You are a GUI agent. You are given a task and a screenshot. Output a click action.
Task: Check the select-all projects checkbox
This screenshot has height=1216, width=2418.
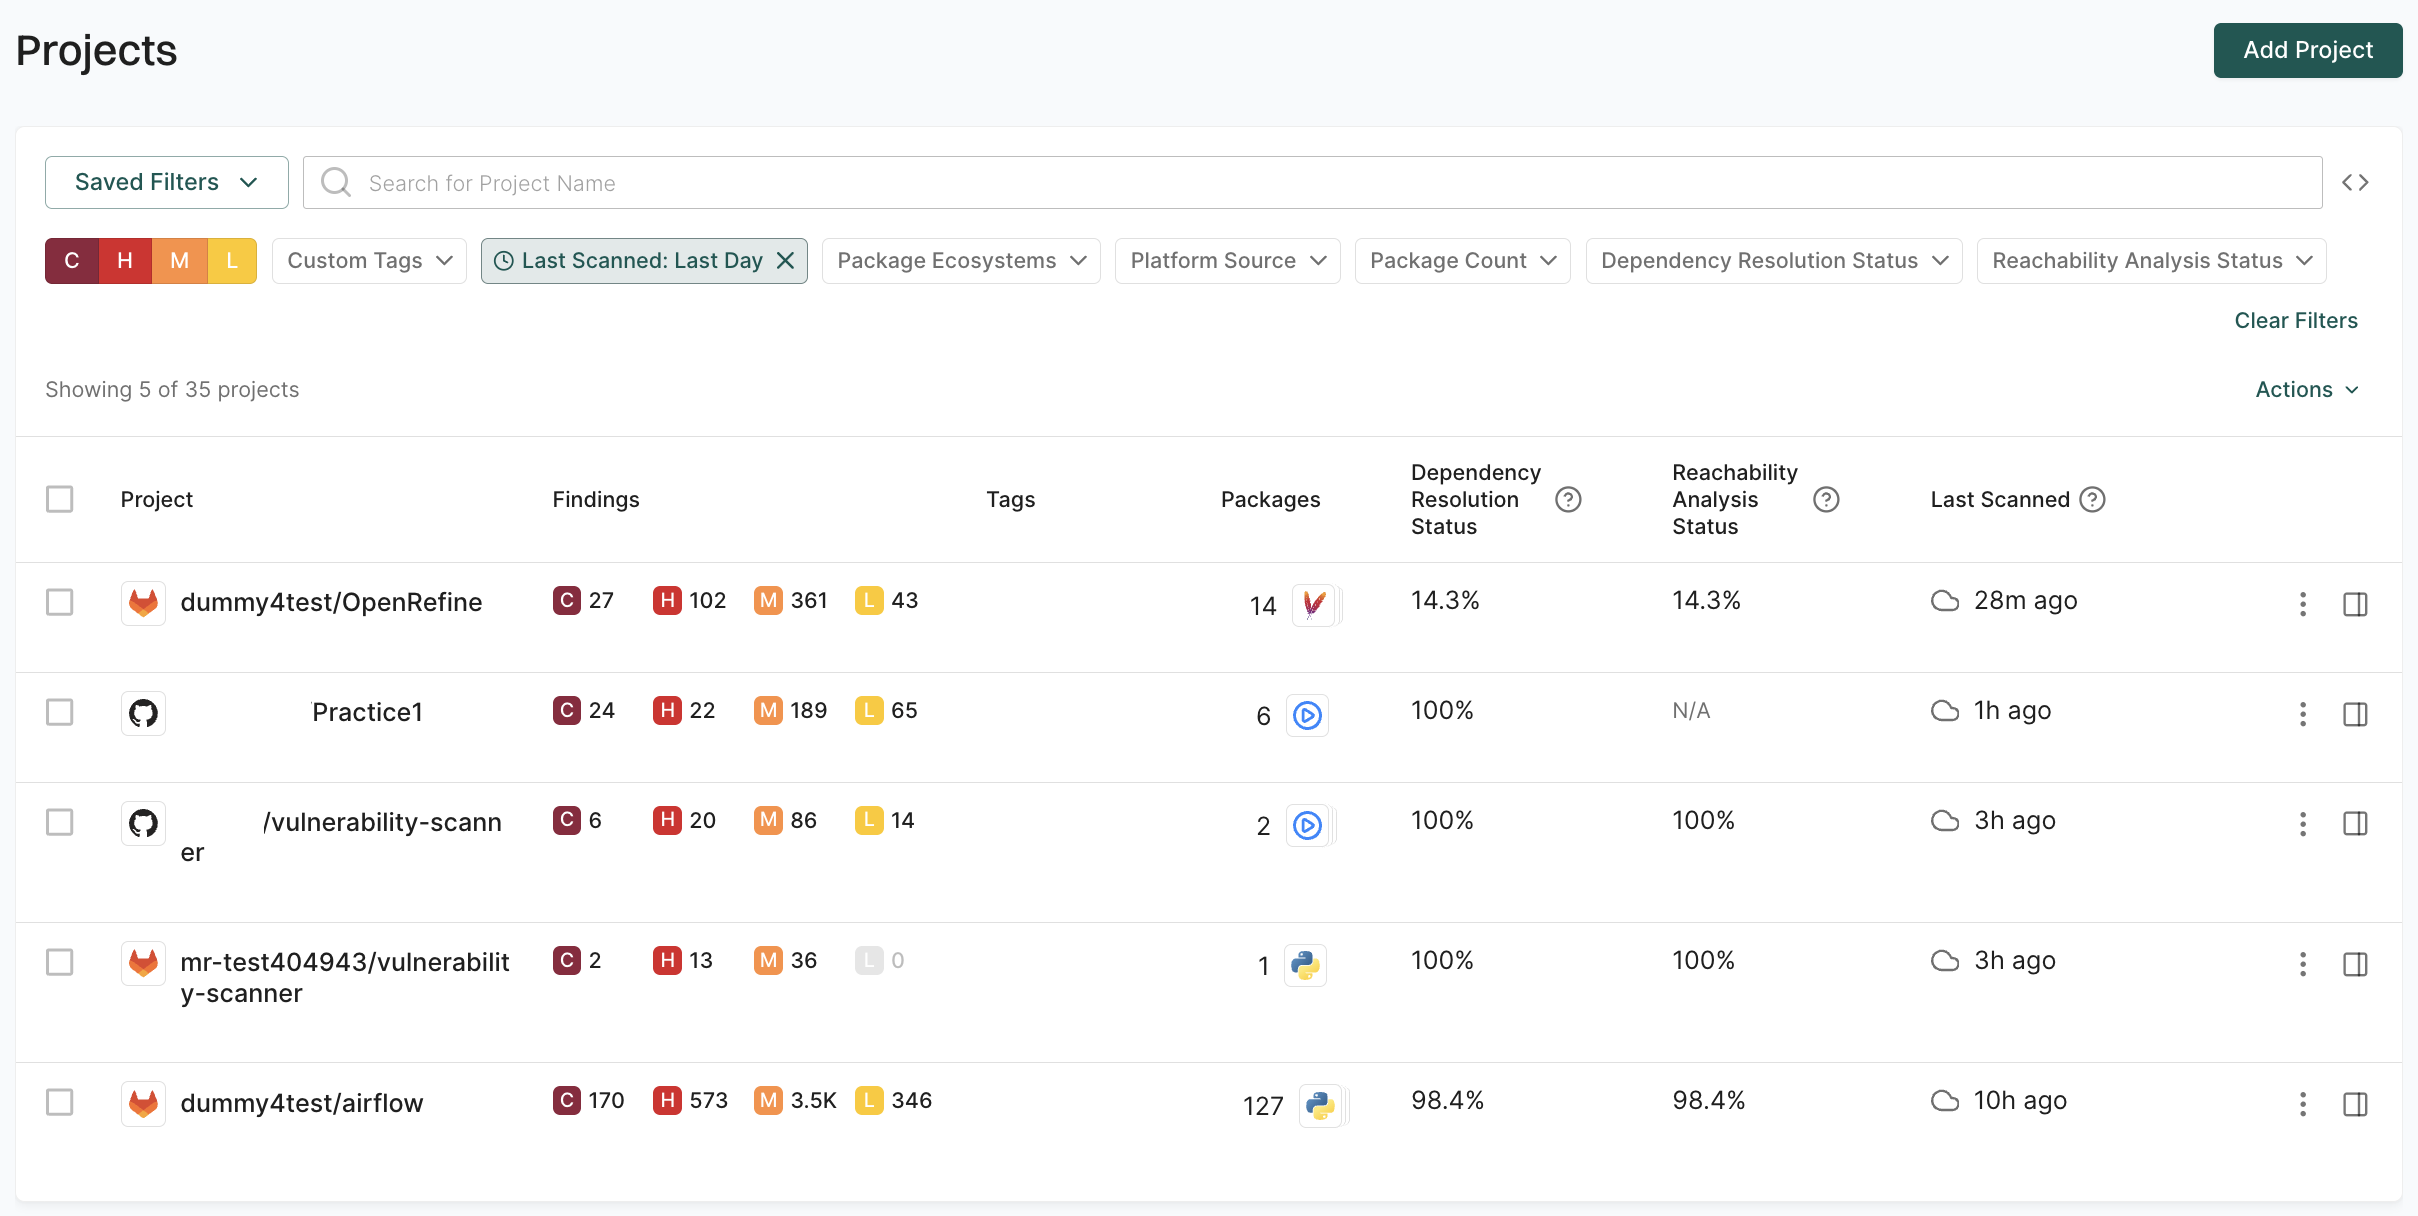[x=60, y=499]
